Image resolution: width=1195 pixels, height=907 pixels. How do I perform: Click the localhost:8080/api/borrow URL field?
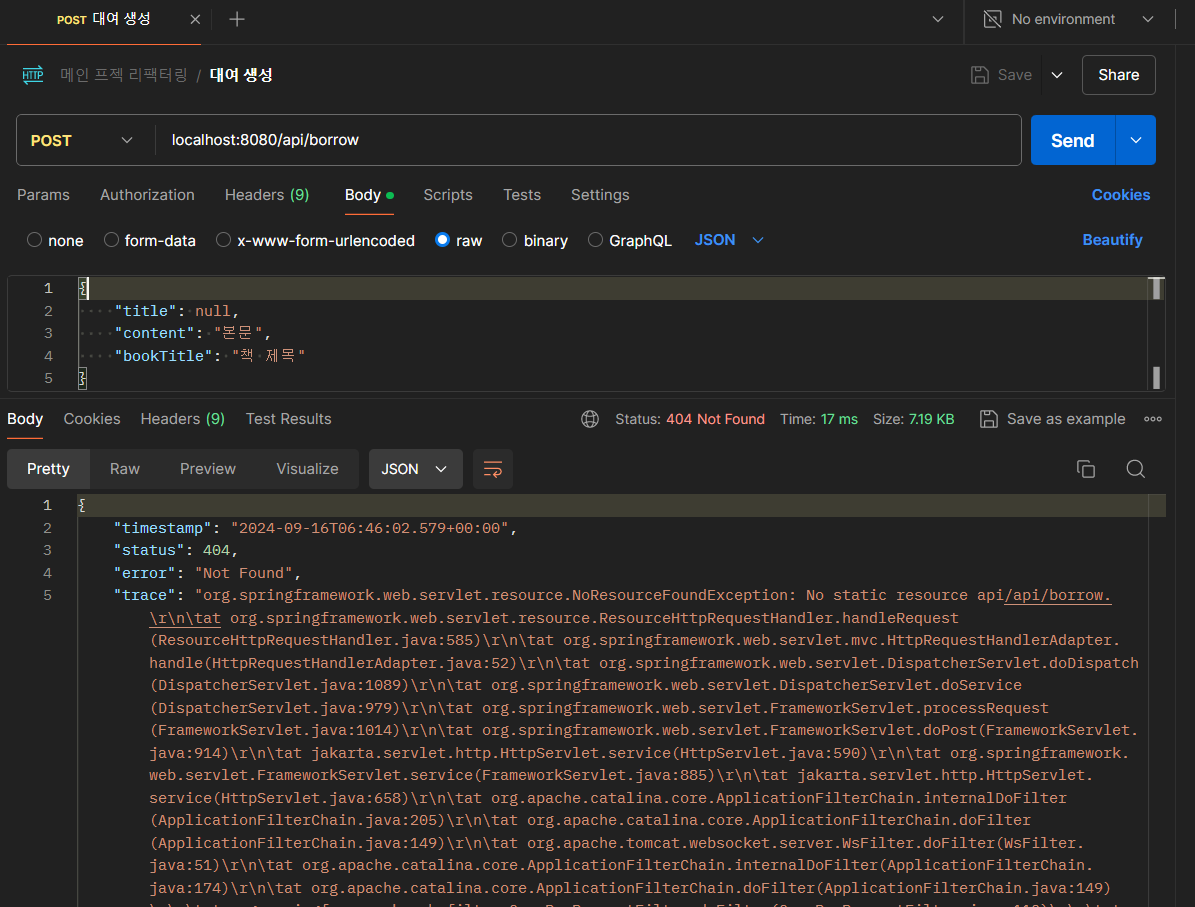[x=588, y=140]
